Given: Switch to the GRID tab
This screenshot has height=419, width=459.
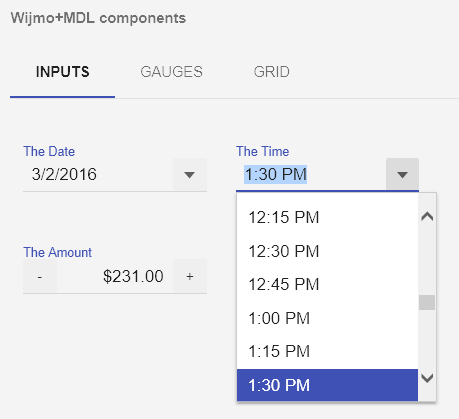Looking at the screenshot, I should pyautogui.click(x=271, y=72).
